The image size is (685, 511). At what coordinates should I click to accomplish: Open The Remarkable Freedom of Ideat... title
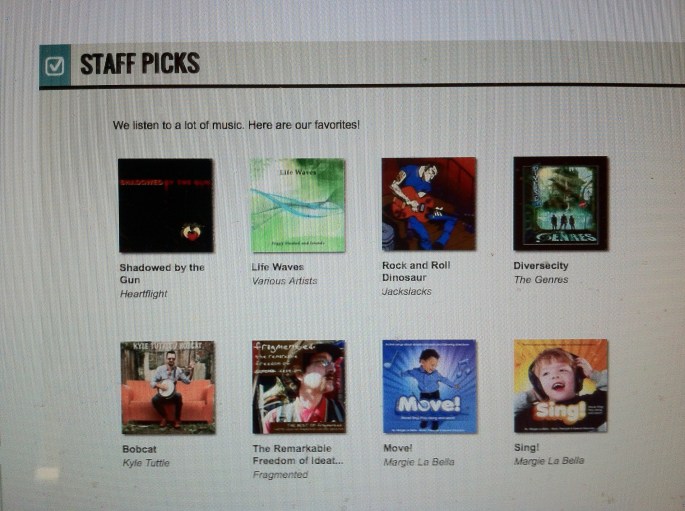[298, 454]
